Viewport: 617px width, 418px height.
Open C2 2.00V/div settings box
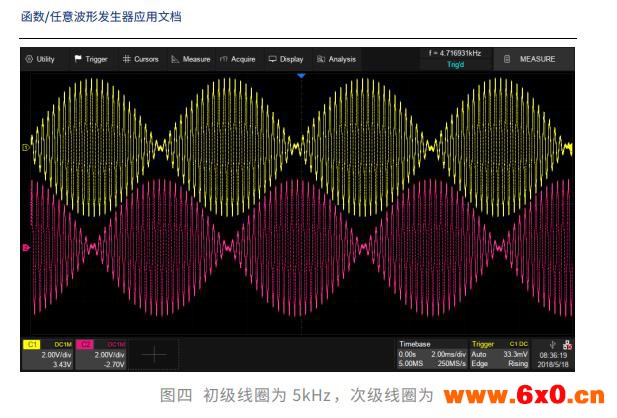[x=102, y=355]
